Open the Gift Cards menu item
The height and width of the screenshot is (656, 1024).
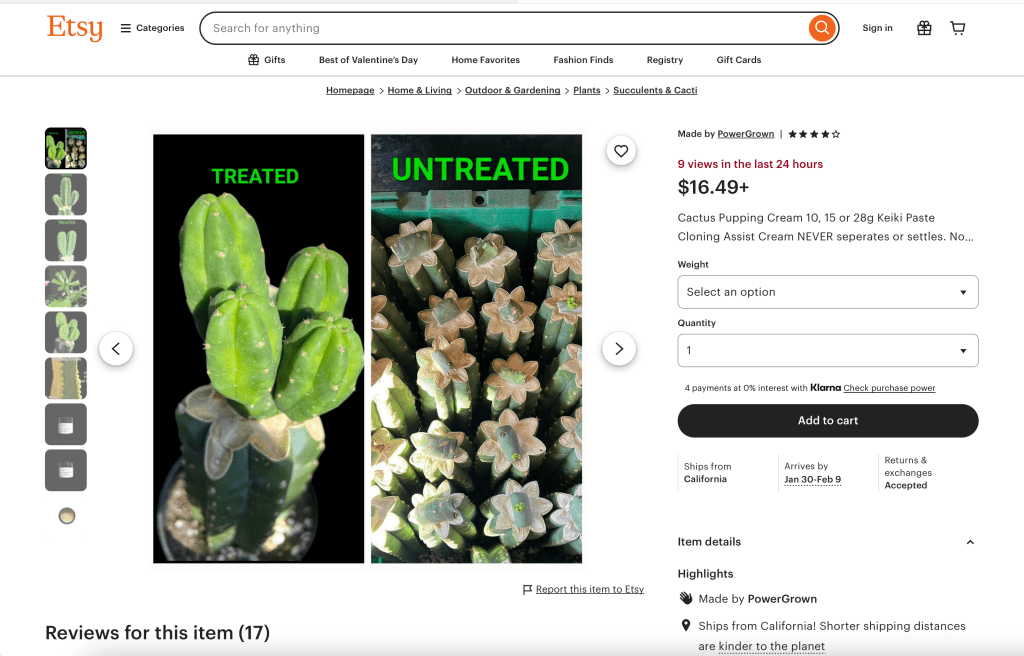(738, 60)
